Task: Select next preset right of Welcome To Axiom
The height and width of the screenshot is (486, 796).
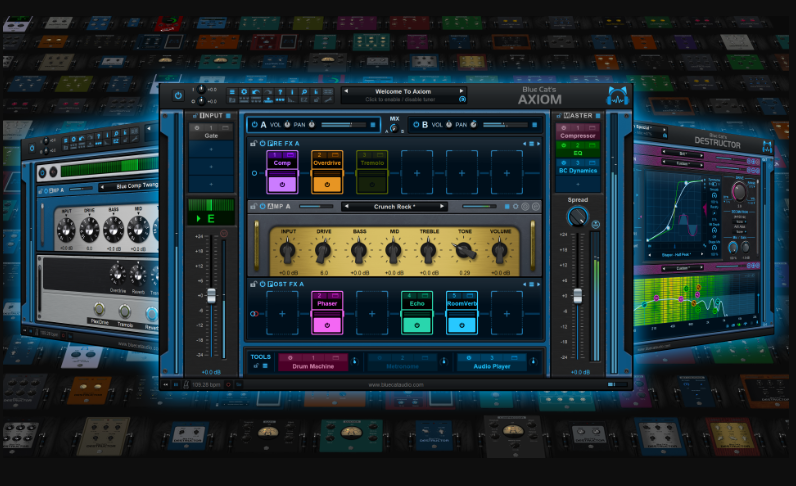Action: tap(461, 91)
